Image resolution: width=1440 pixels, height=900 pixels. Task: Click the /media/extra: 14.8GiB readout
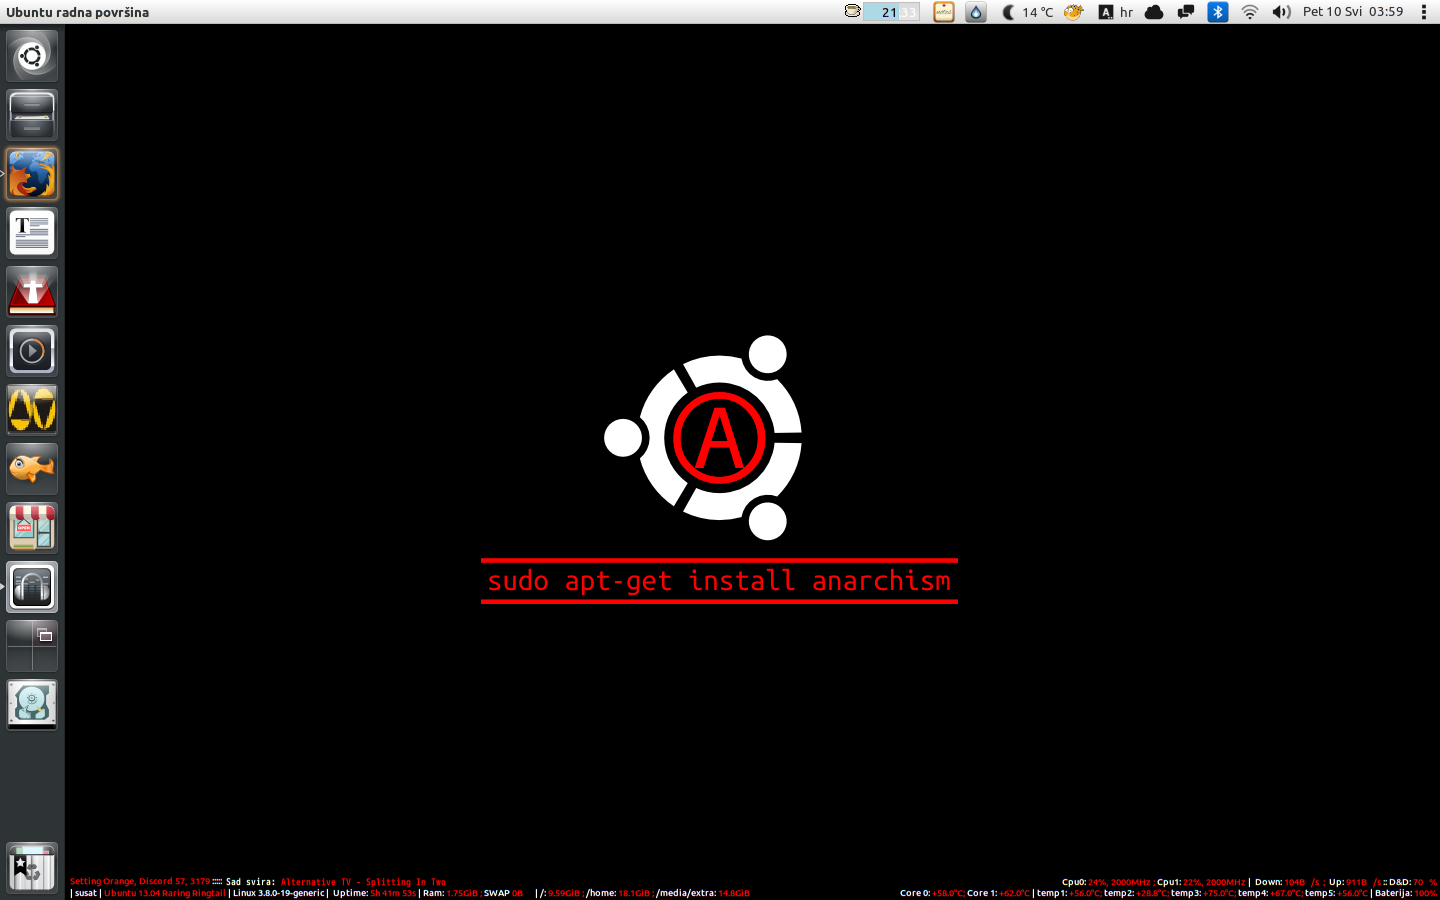(x=703, y=893)
